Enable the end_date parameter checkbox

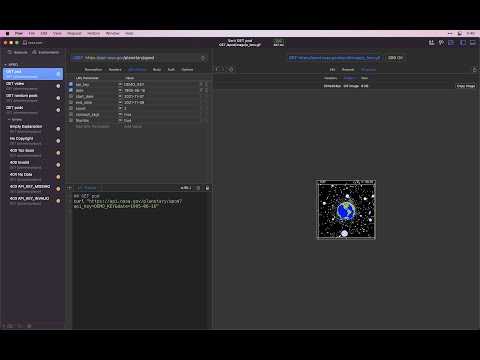(71, 102)
